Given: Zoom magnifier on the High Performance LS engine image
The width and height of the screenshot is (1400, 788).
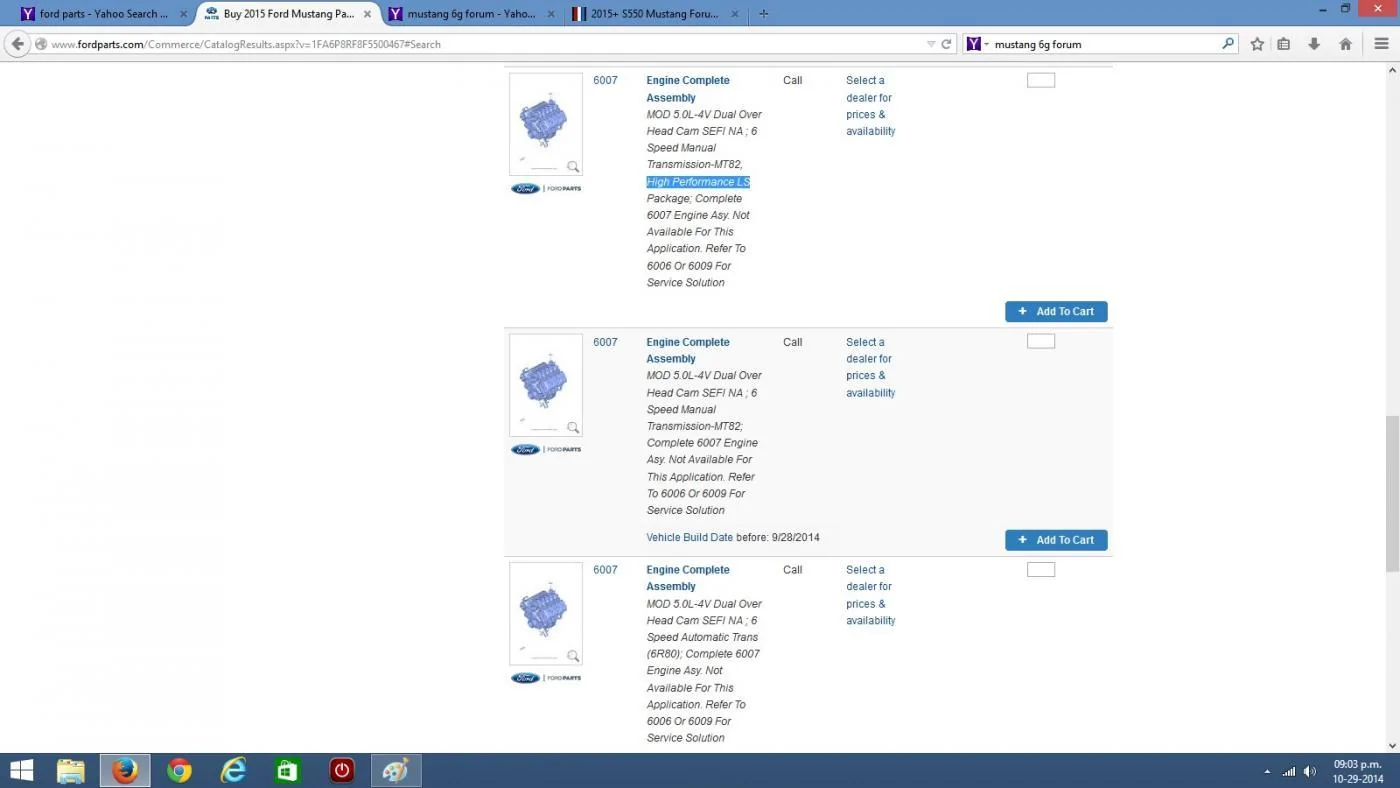Looking at the screenshot, I should [x=573, y=167].
